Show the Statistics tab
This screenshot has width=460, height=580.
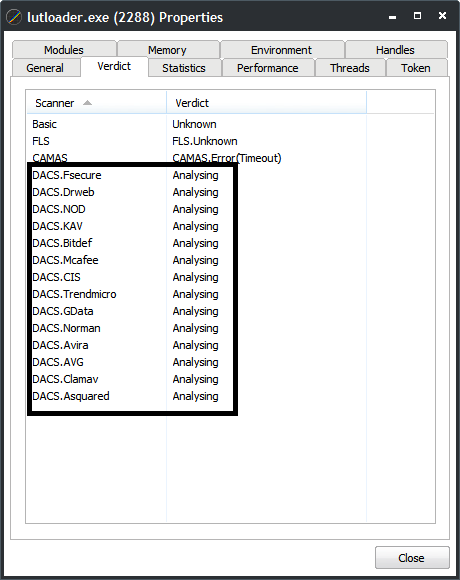tap(184, 68)
